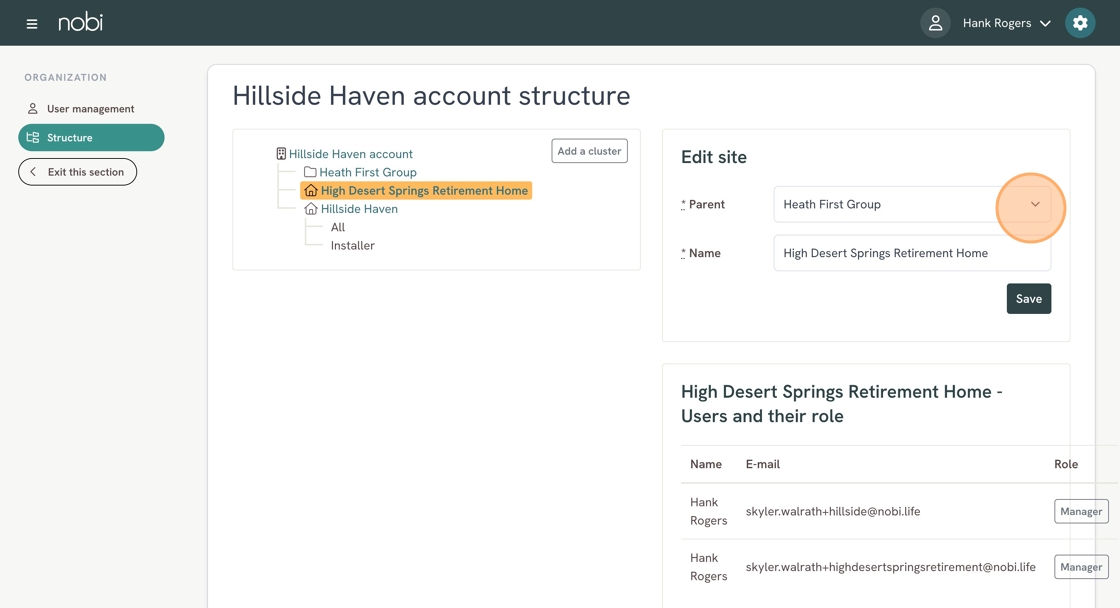Screen dimensions: 1120x608
Task: Open the settings gear icon
Action: [1080, 23]
